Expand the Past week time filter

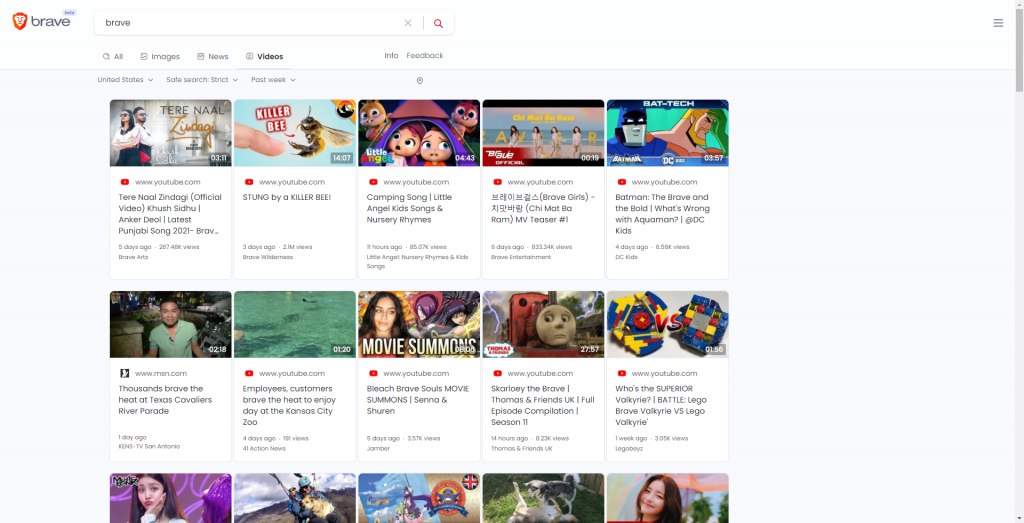(273, 80)
